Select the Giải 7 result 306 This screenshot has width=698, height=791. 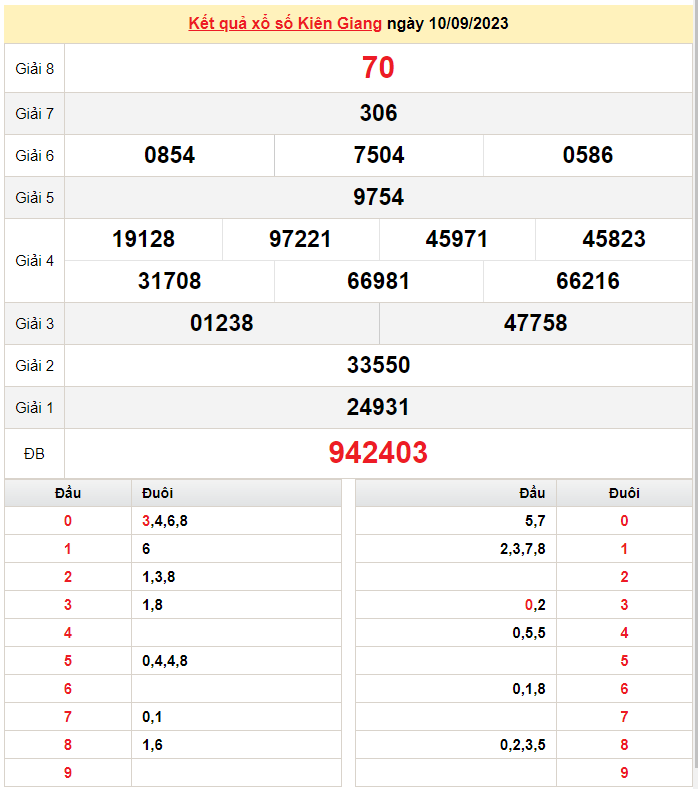[378, 113]
